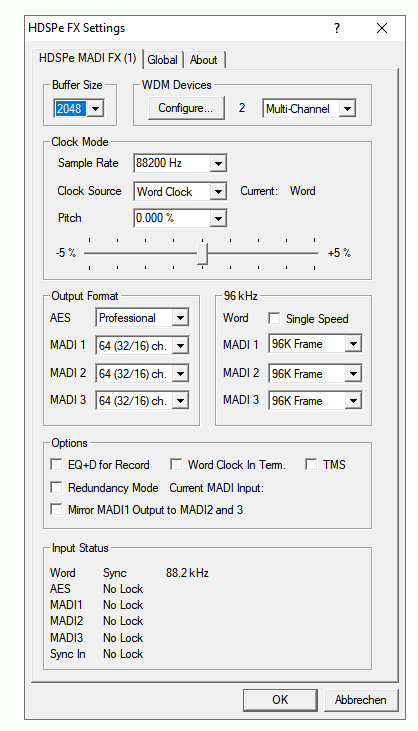The height and width of the screenshot is (731, 418).
Task: Click the pitch slider thumb
Action: 202,254
